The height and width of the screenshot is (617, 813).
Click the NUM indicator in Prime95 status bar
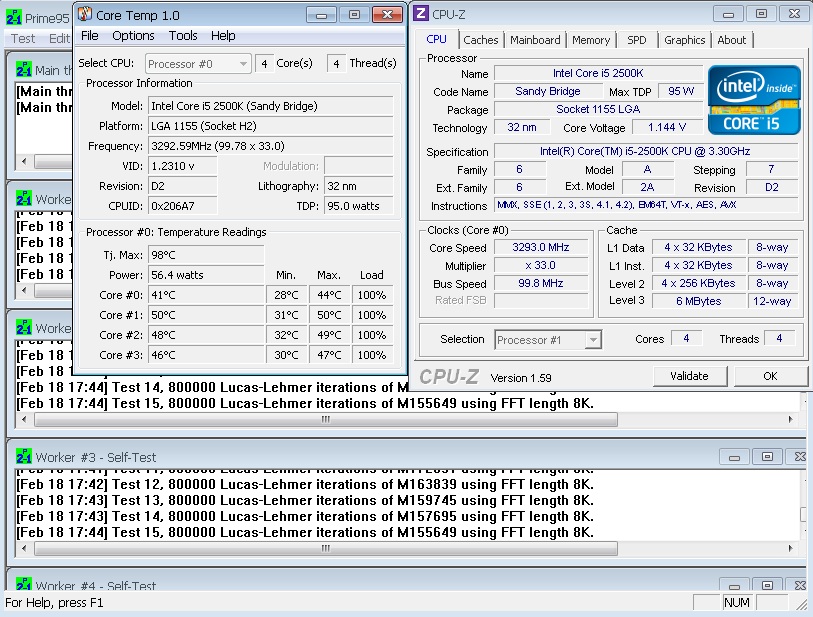tap(736, 602)
